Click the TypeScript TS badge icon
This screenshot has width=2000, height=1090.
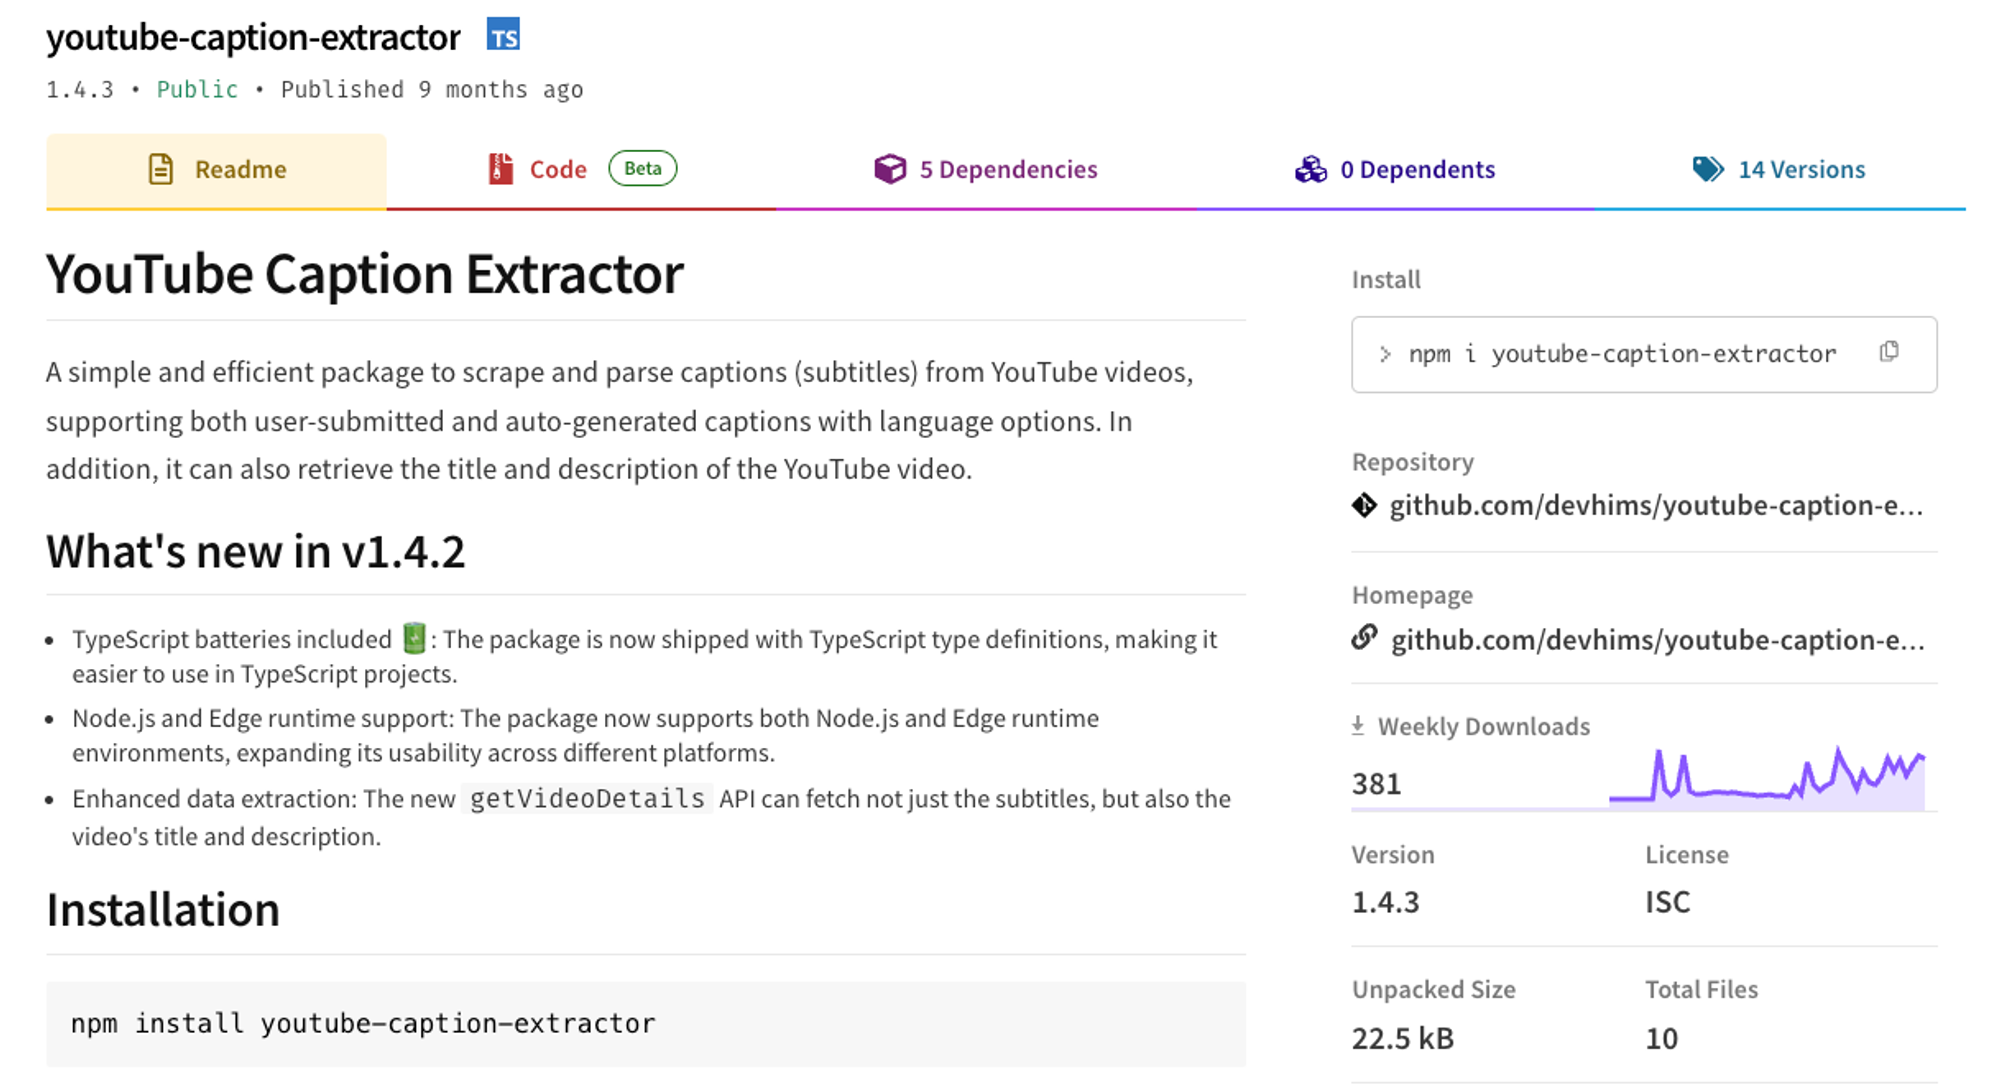503,35
